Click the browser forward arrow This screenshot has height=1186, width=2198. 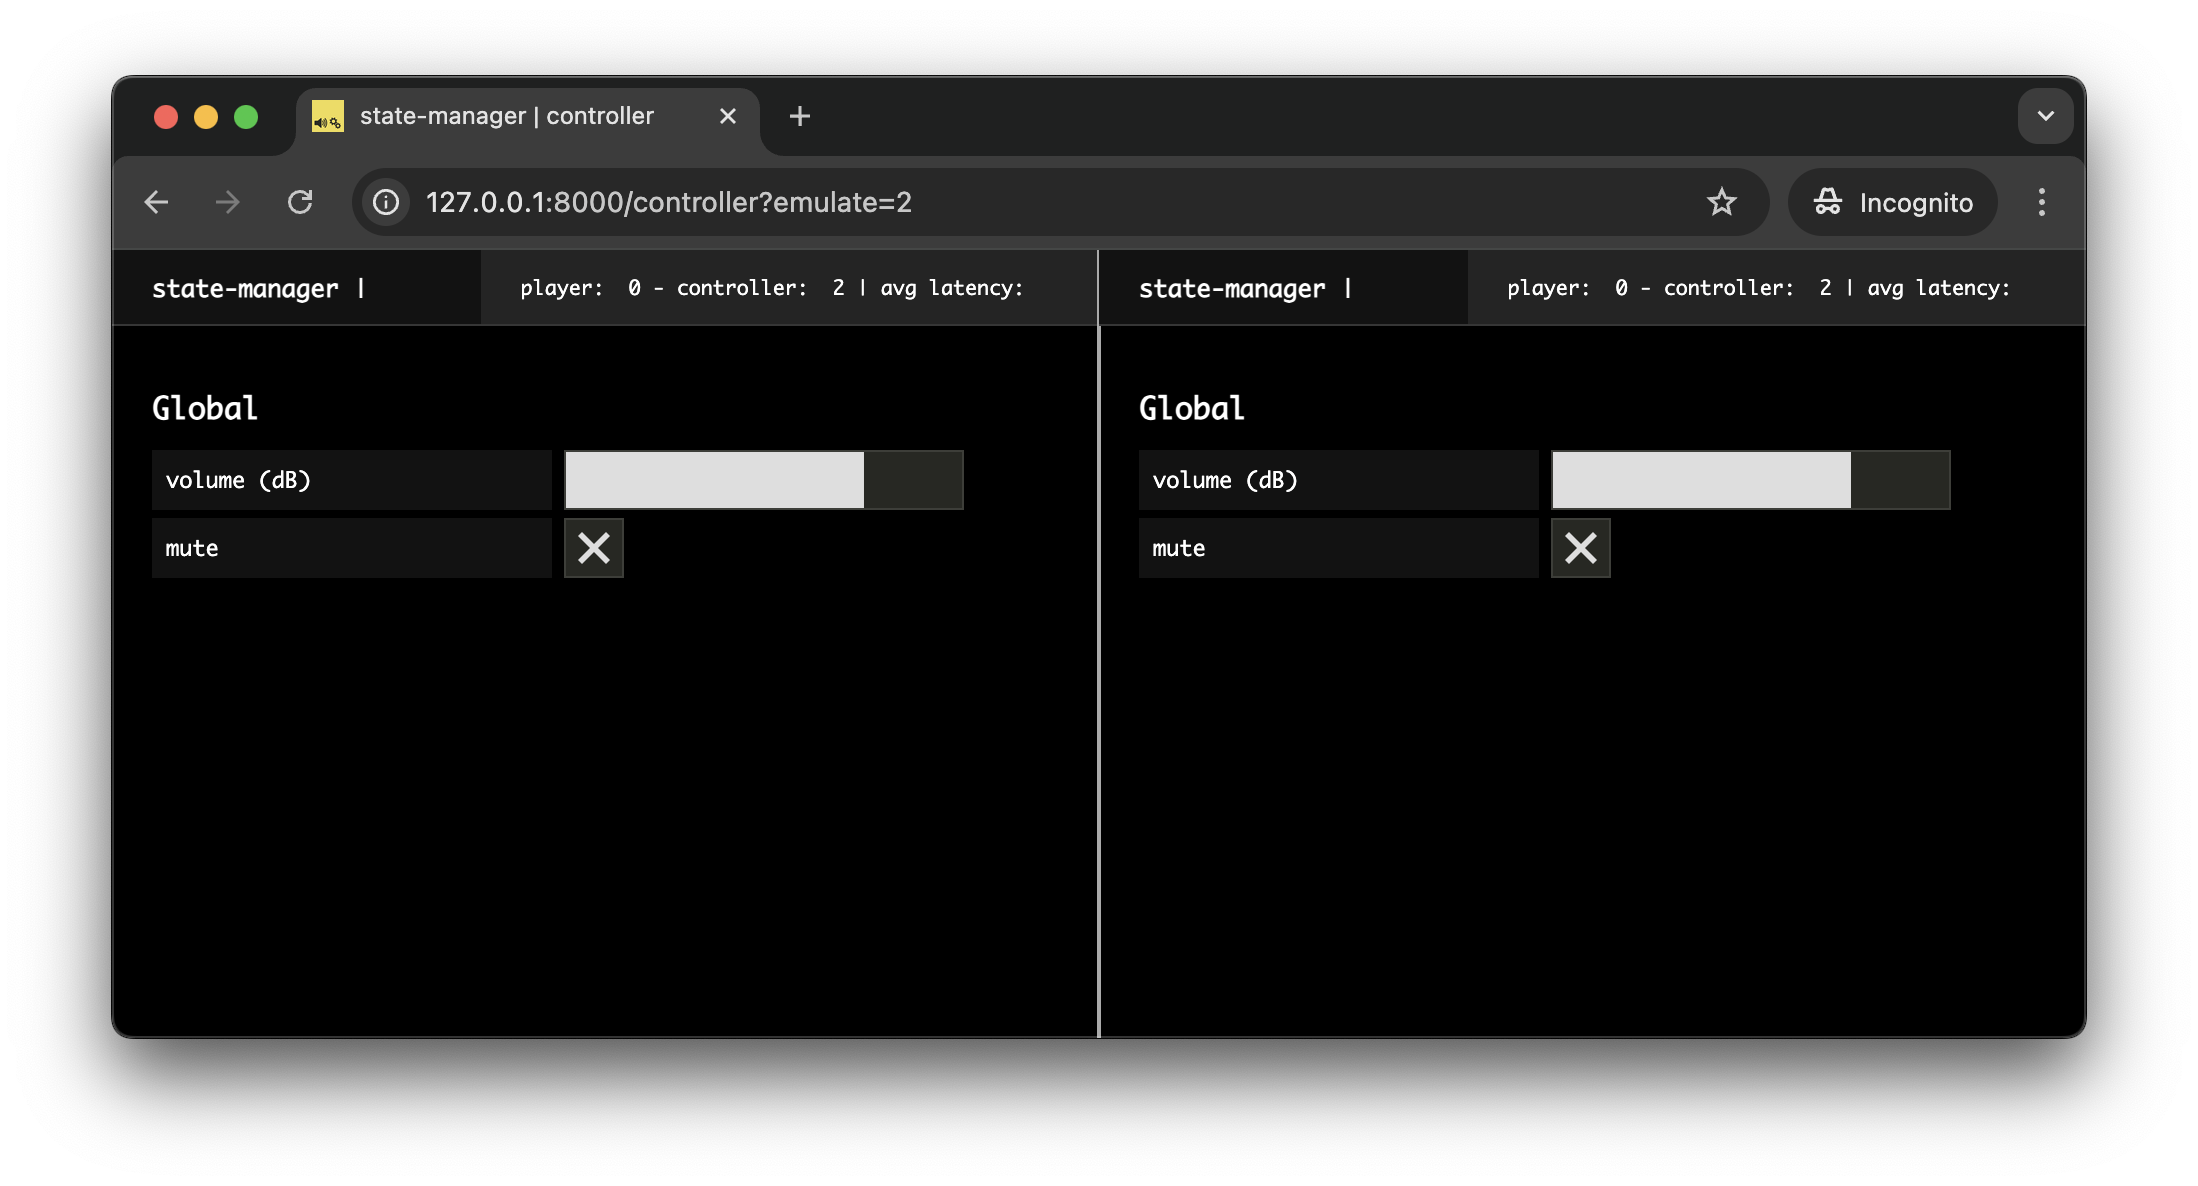point(228,202)
